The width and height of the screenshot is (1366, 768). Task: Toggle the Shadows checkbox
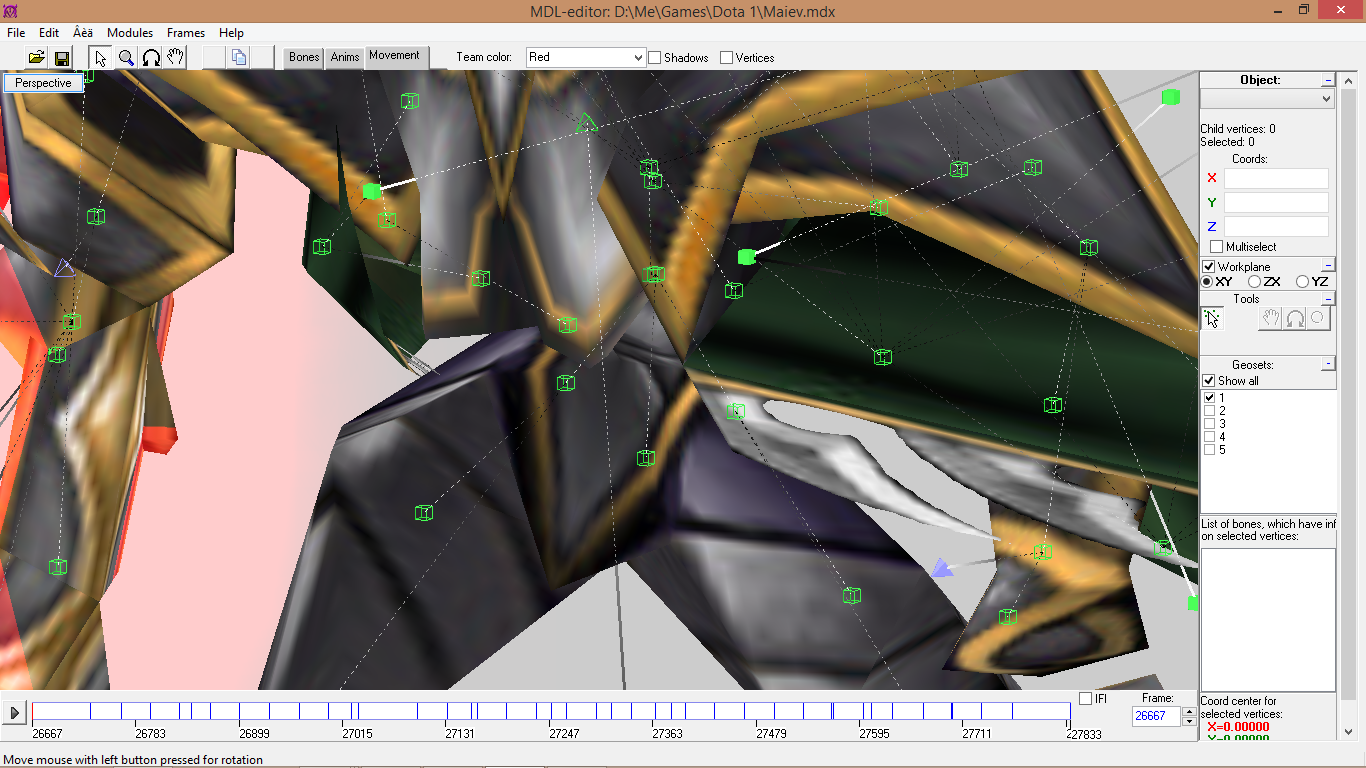[655, 58]
